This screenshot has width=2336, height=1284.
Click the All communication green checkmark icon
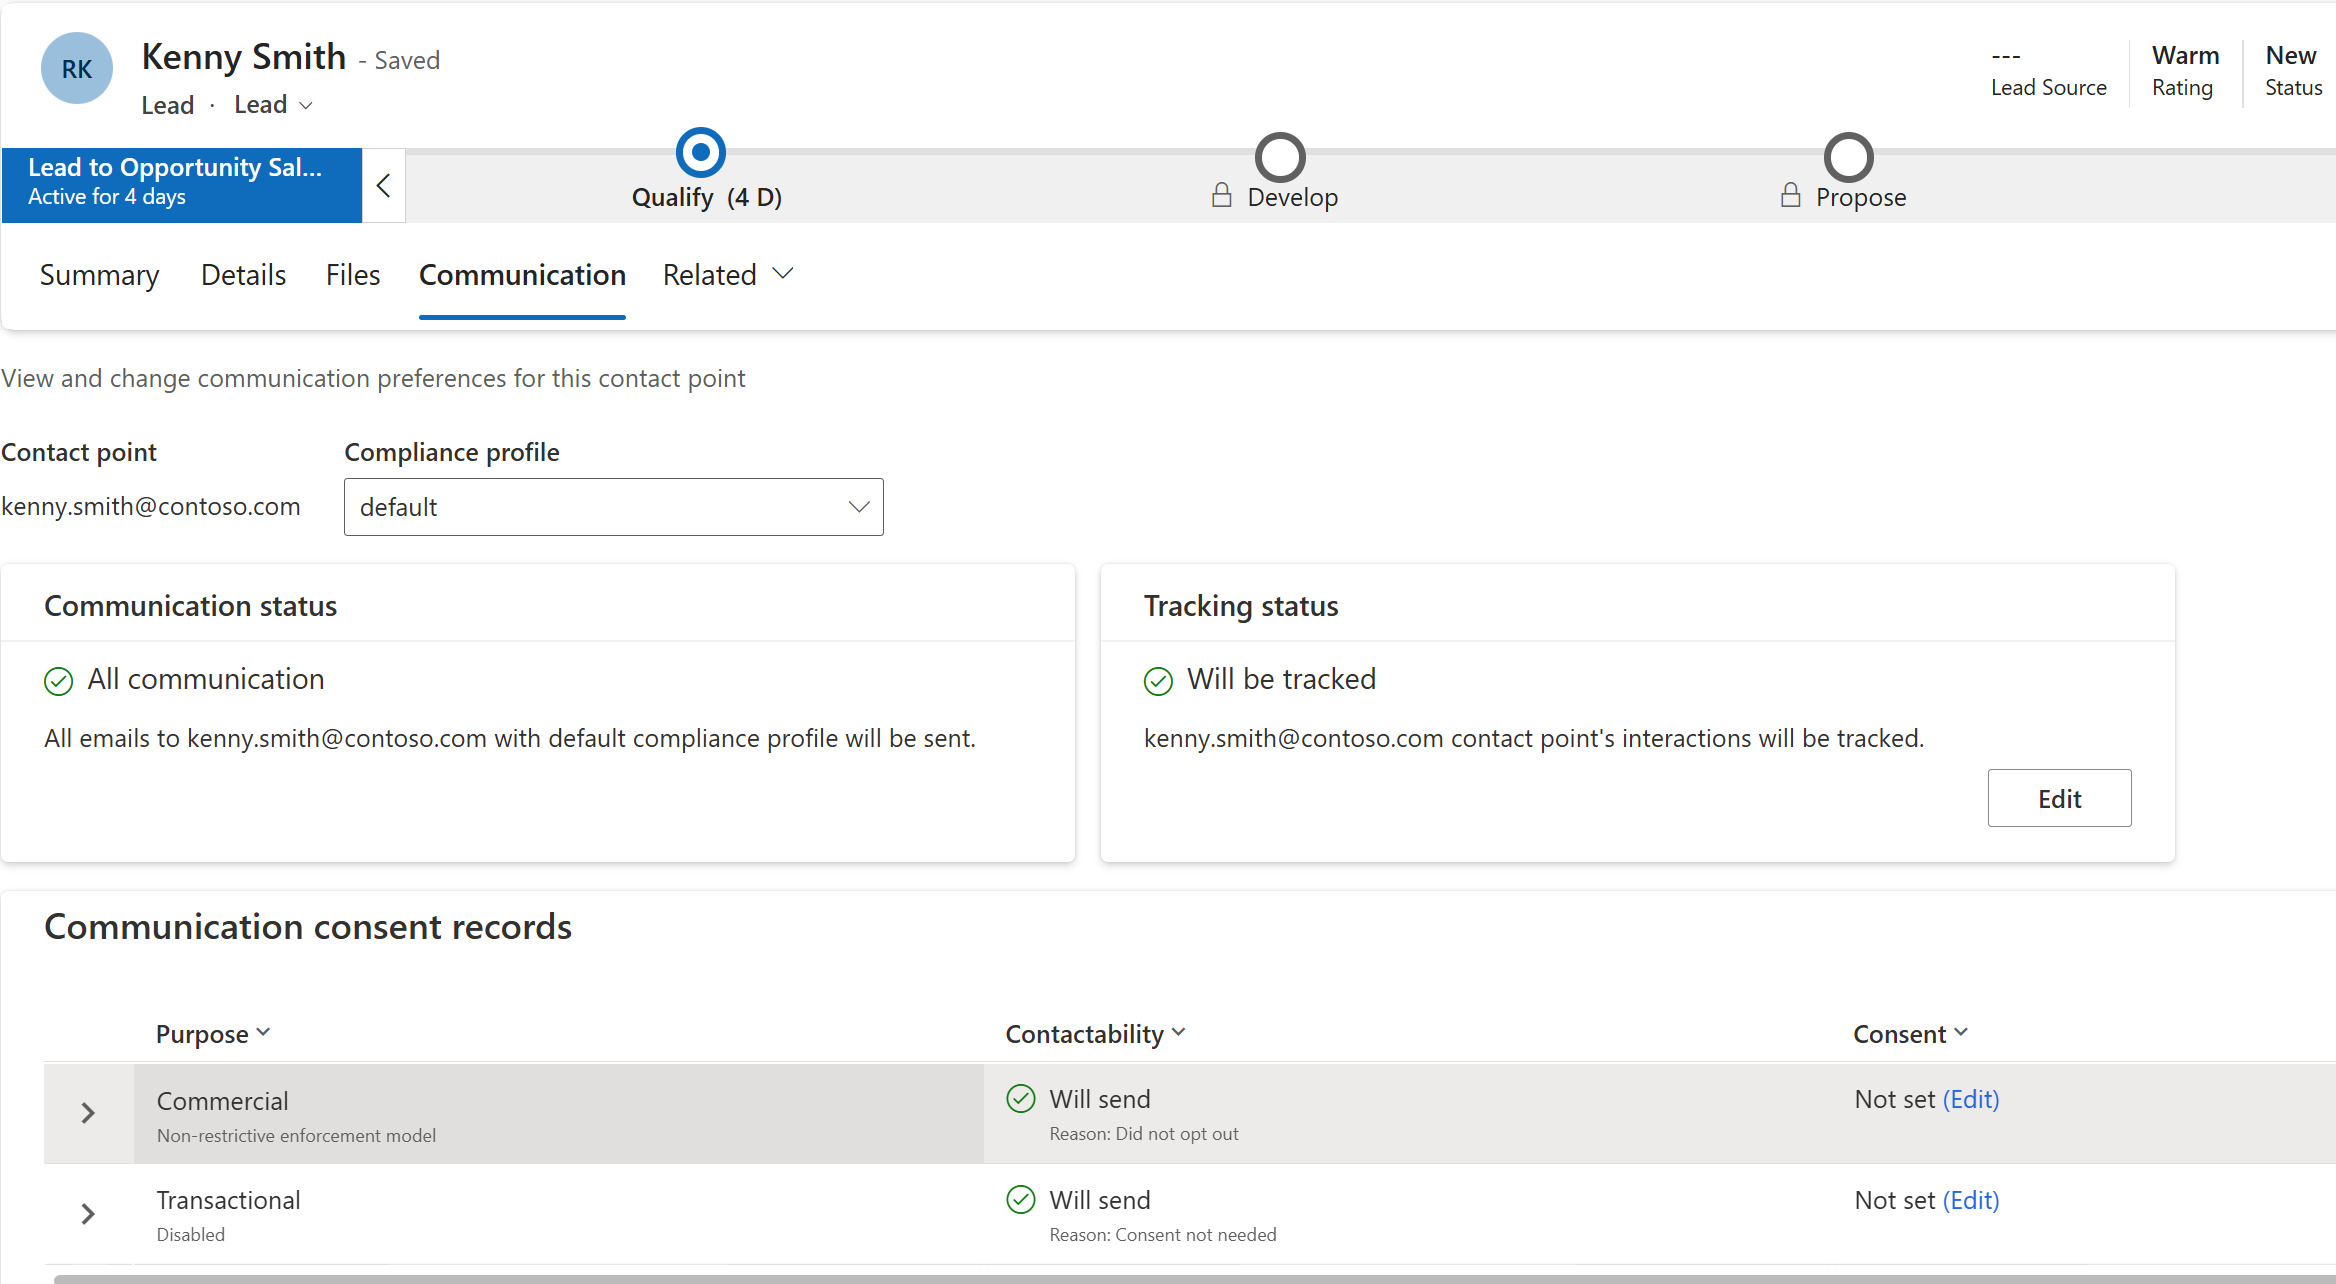coord(59,681)
